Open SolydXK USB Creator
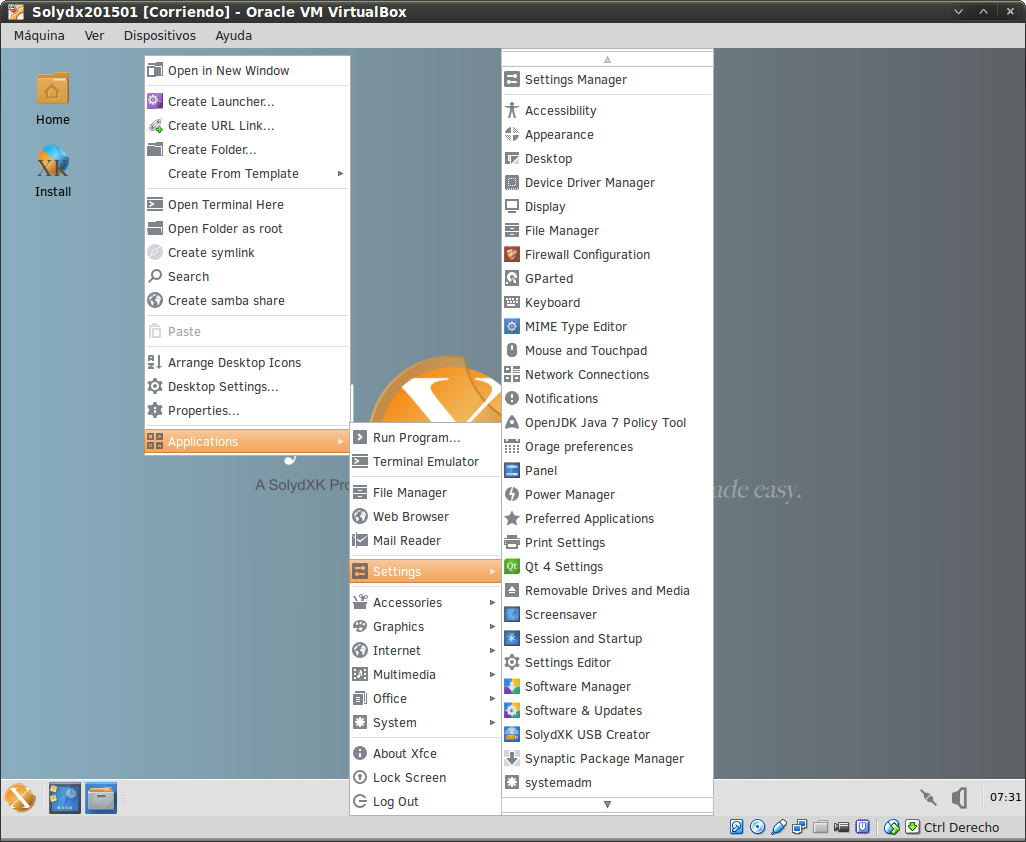Viewport: 1026px width, 842px height. (x=587, y=735)
